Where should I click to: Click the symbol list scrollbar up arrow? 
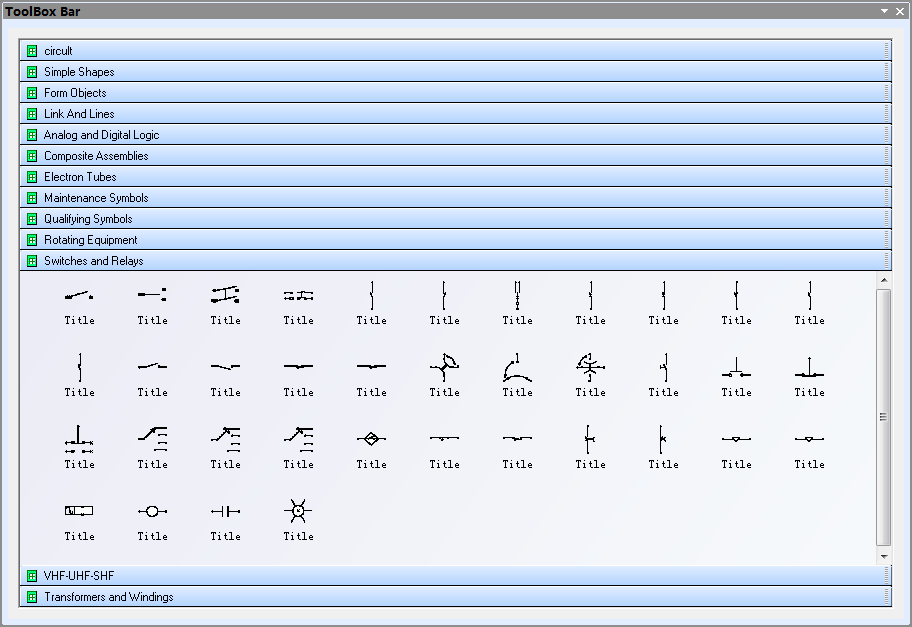pyautogui.click(x=883, y=279)
